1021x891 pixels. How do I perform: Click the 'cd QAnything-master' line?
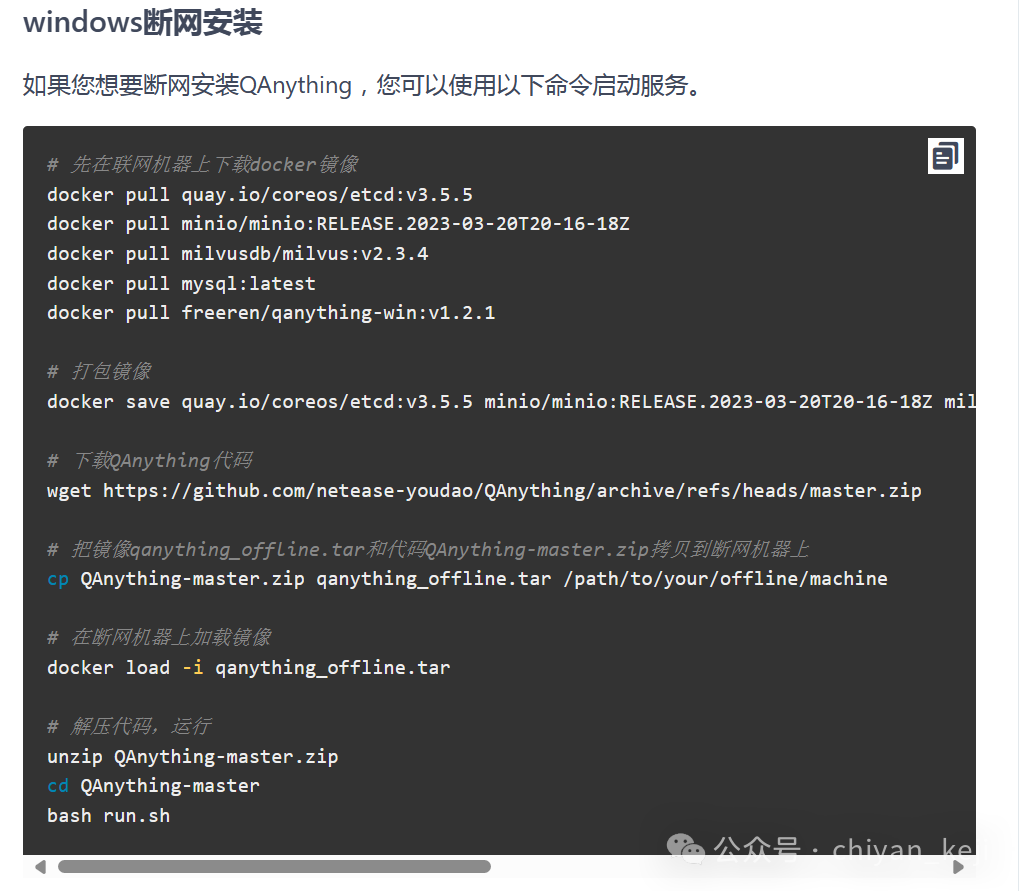click(153, 786)
